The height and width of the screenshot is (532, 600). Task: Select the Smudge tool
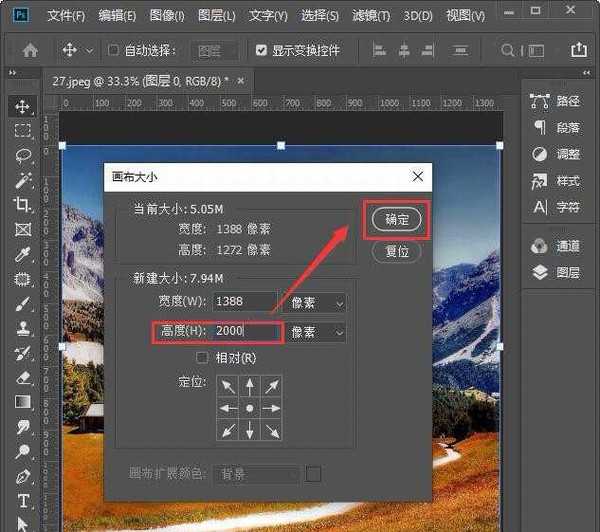[x=23, y=426]
